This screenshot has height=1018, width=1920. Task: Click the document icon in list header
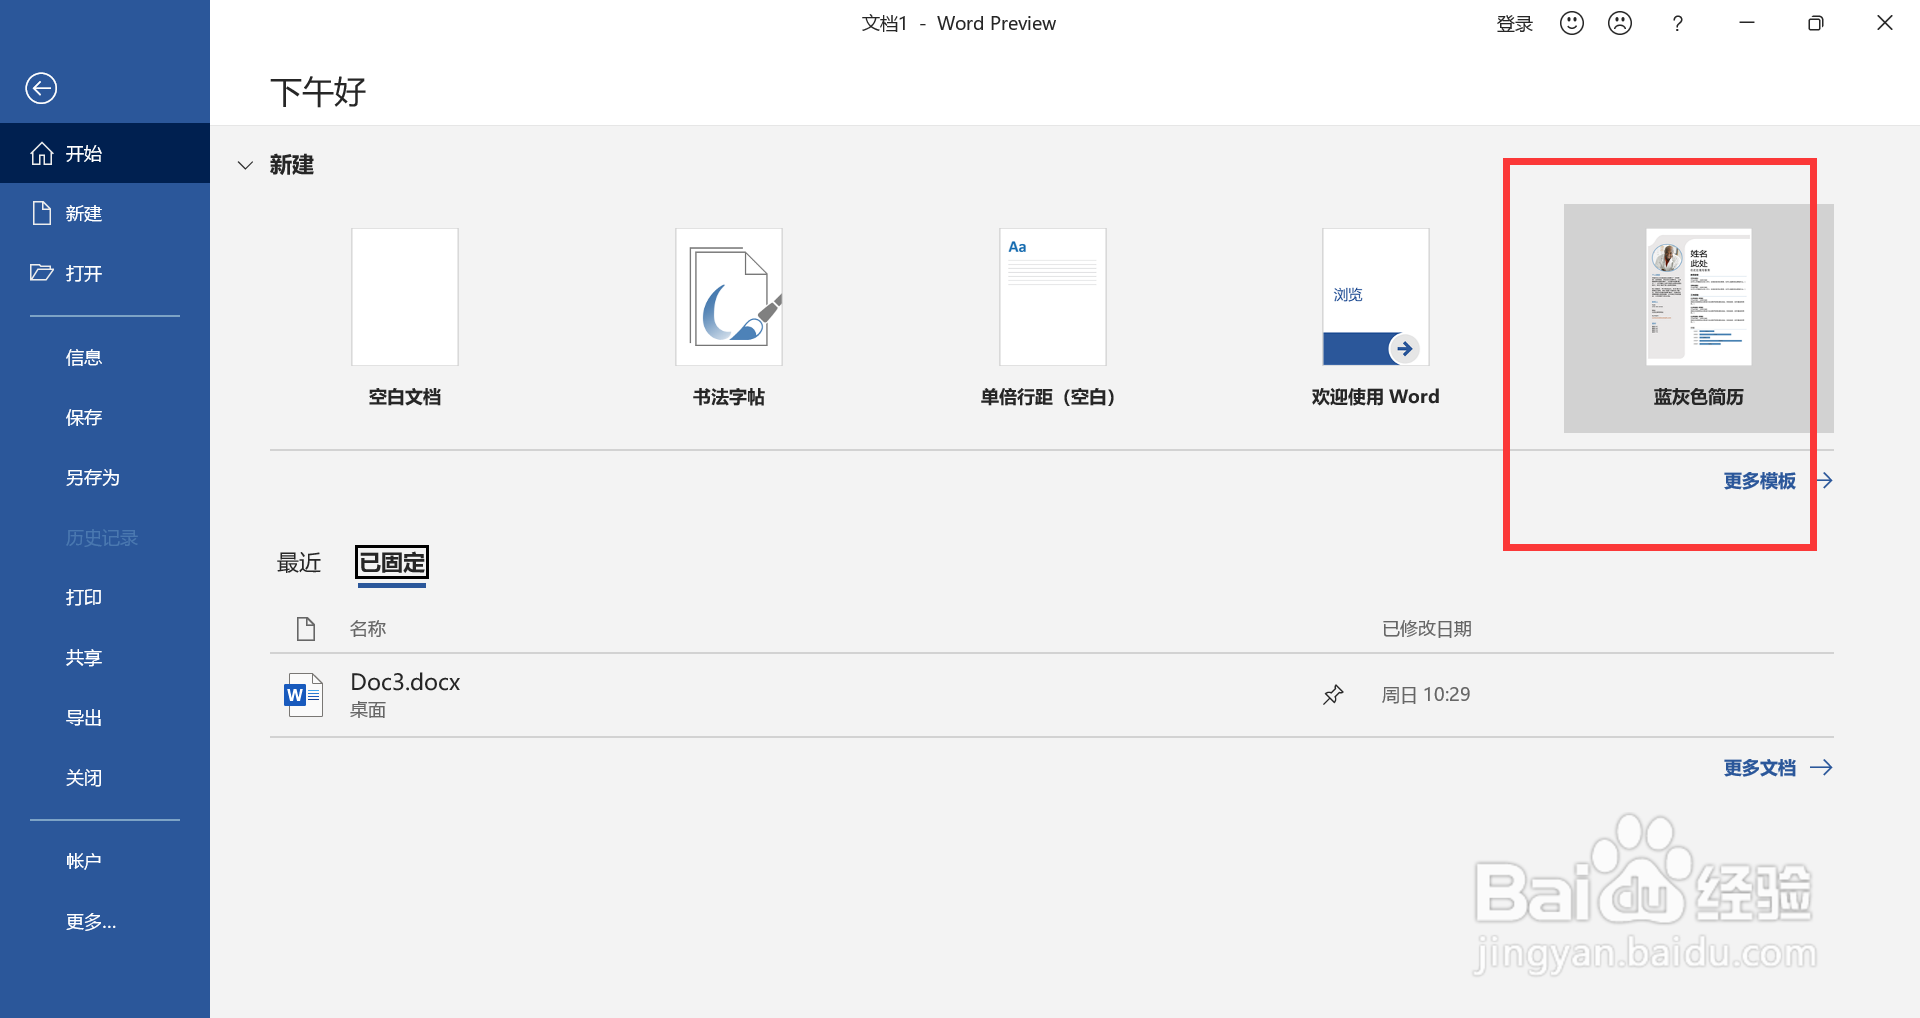pos(306,629)
